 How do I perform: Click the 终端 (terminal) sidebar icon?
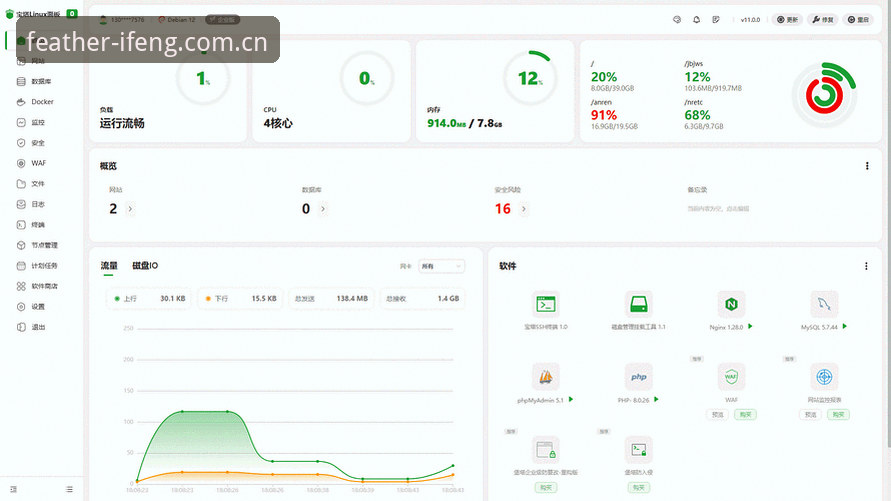[21, 224]
